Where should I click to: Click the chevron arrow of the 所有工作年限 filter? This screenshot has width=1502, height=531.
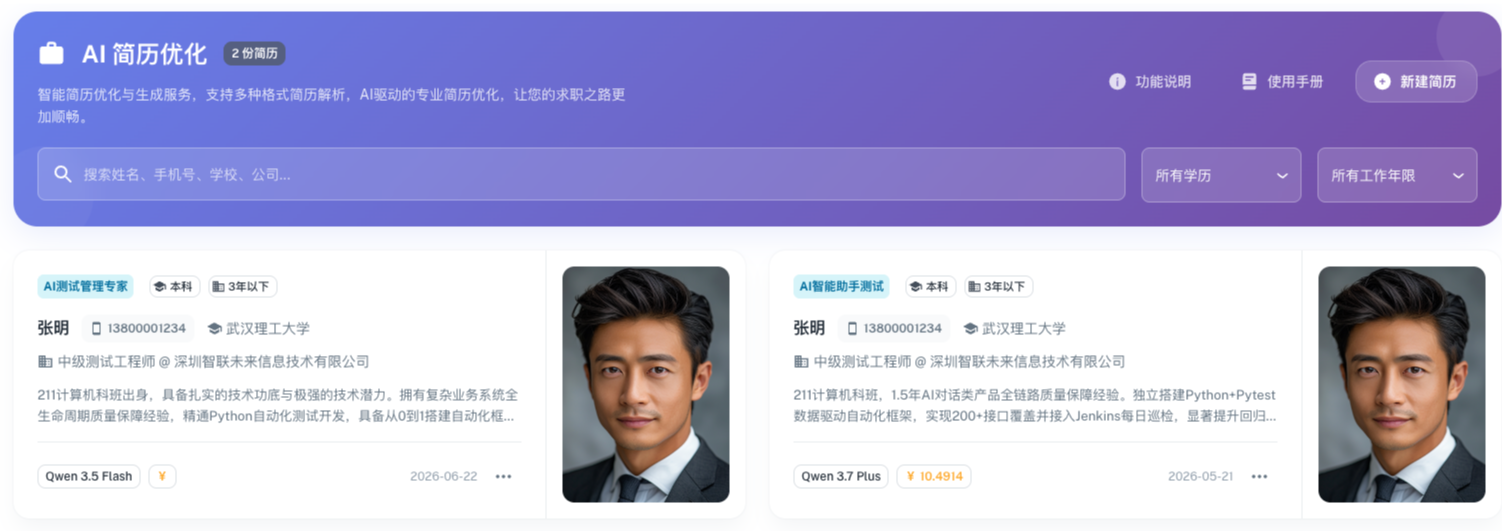(x=1458, y=175)
